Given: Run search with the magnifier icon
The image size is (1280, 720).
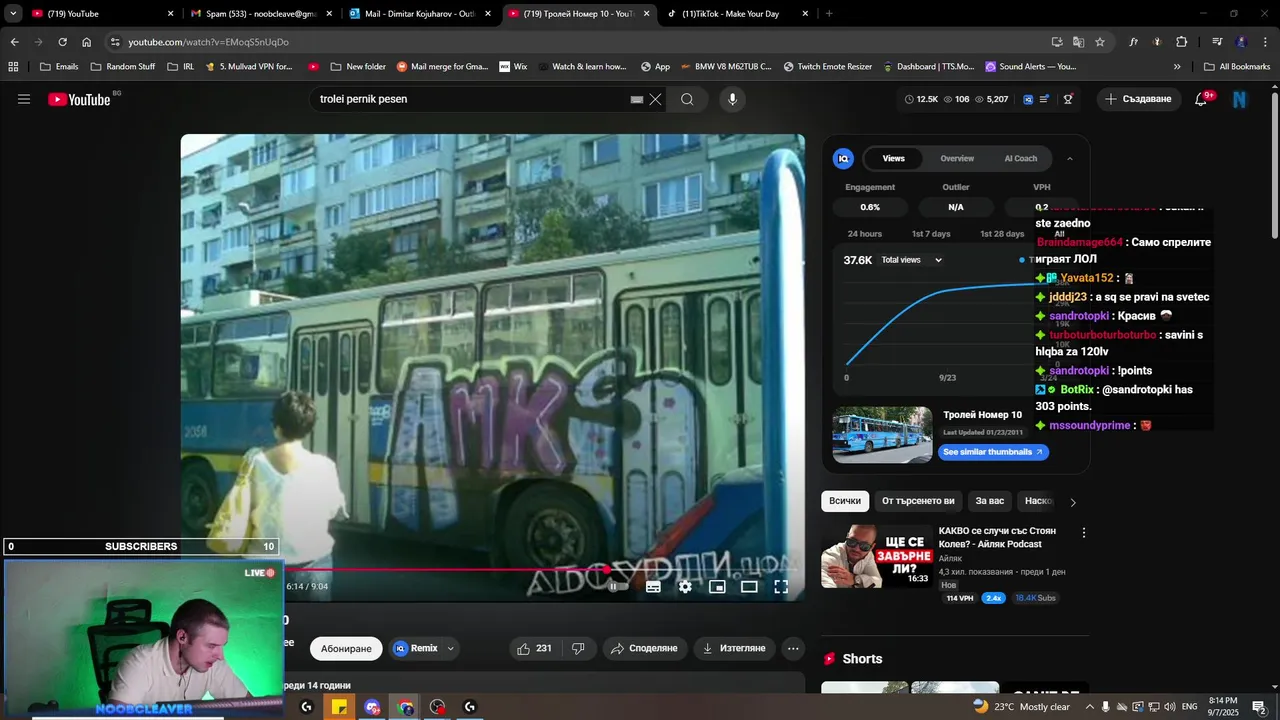Looking at the screenshot, I should point(687,99).
